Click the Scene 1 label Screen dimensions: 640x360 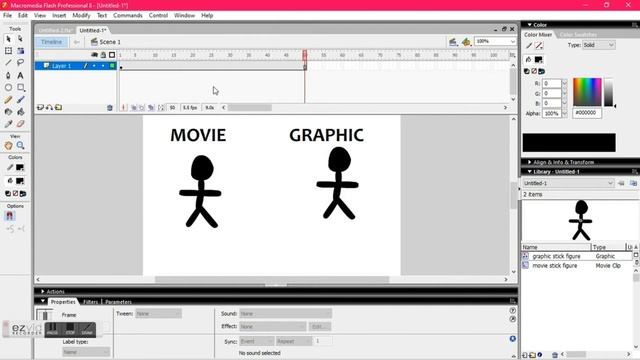pos(110,42)
